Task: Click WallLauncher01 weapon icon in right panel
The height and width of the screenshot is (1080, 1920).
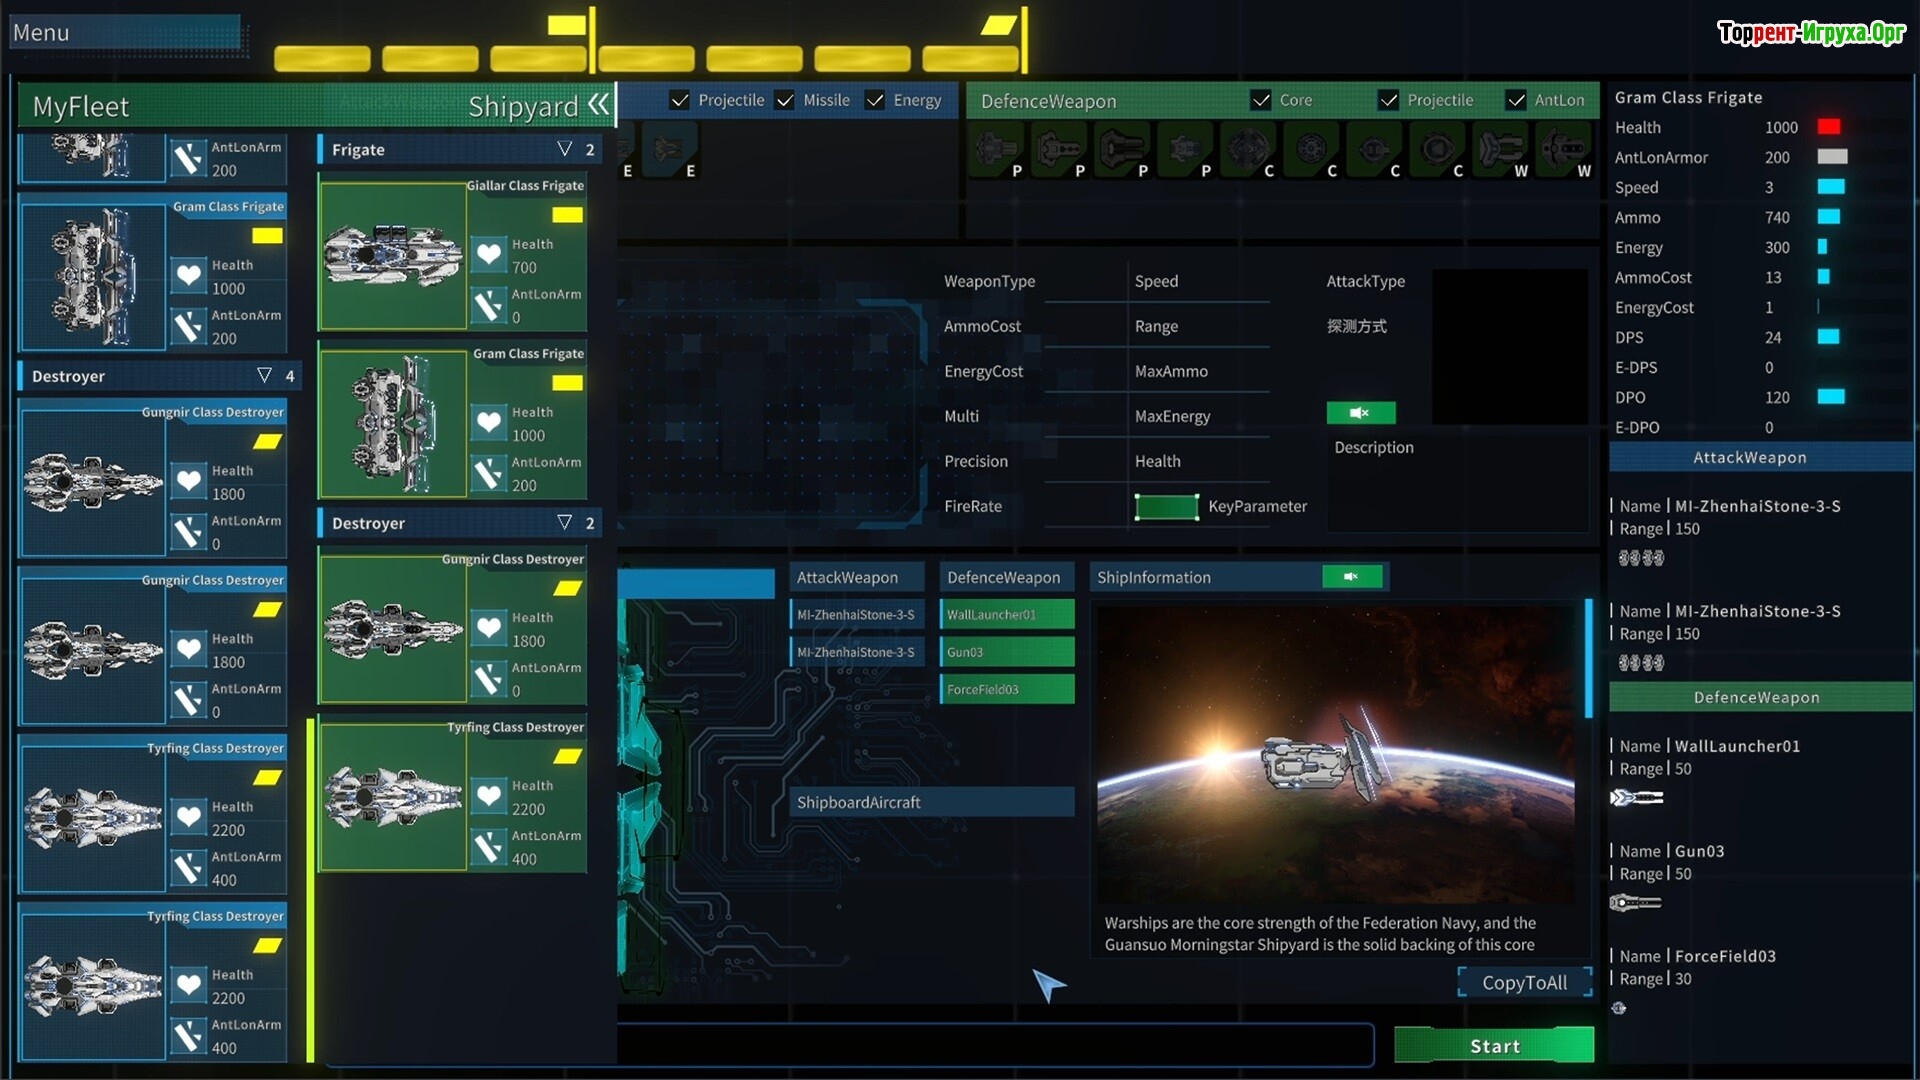Action: [x=1637, y=798]
